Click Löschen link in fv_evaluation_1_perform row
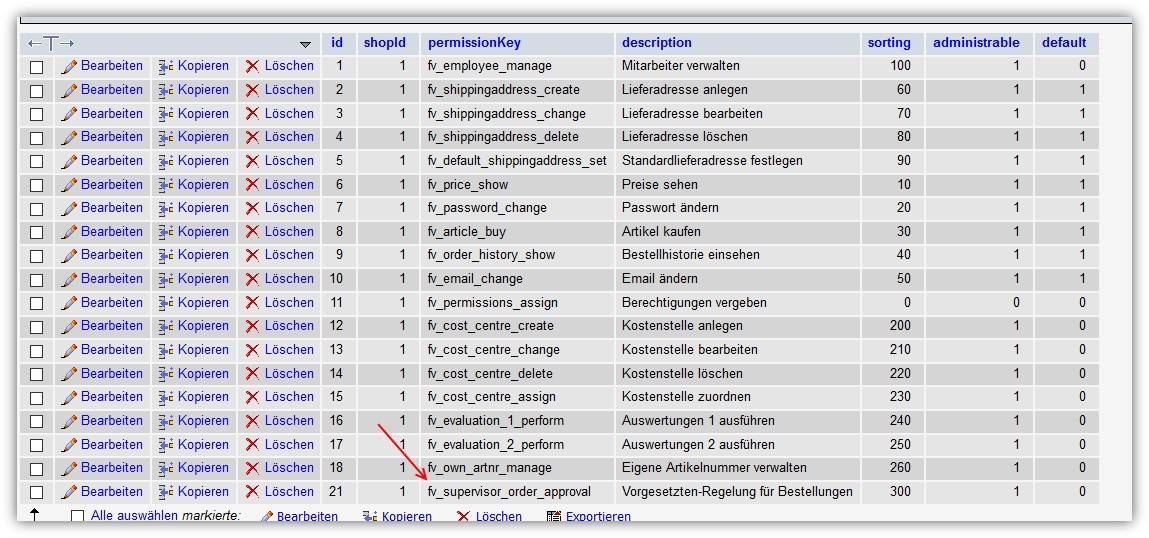 pos(289,420)
